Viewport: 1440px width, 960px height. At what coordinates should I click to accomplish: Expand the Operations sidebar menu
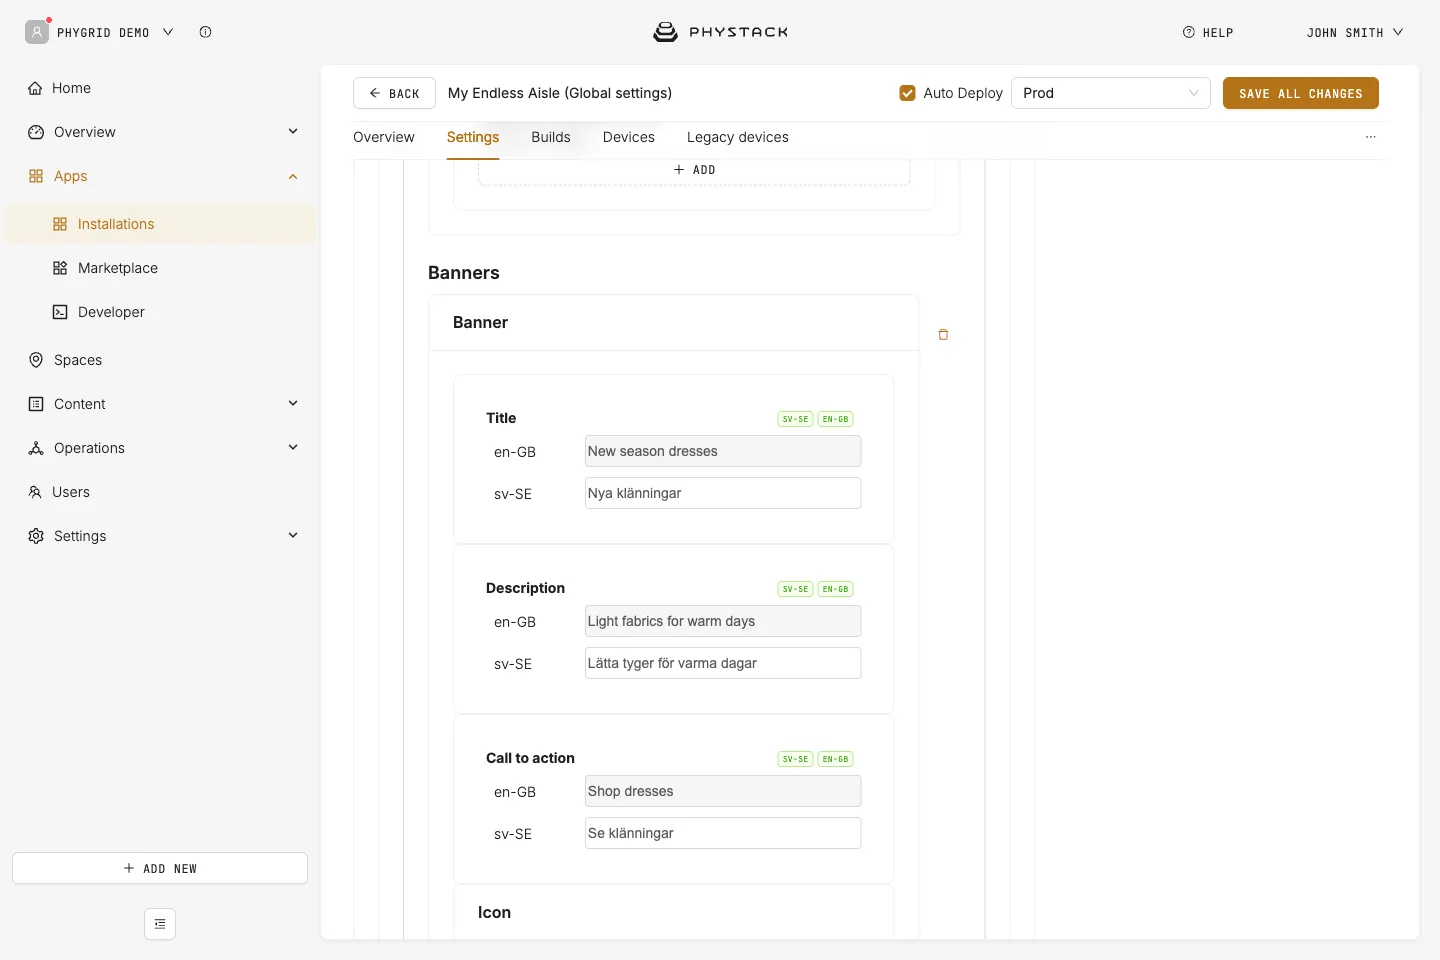tap(293, 447)
